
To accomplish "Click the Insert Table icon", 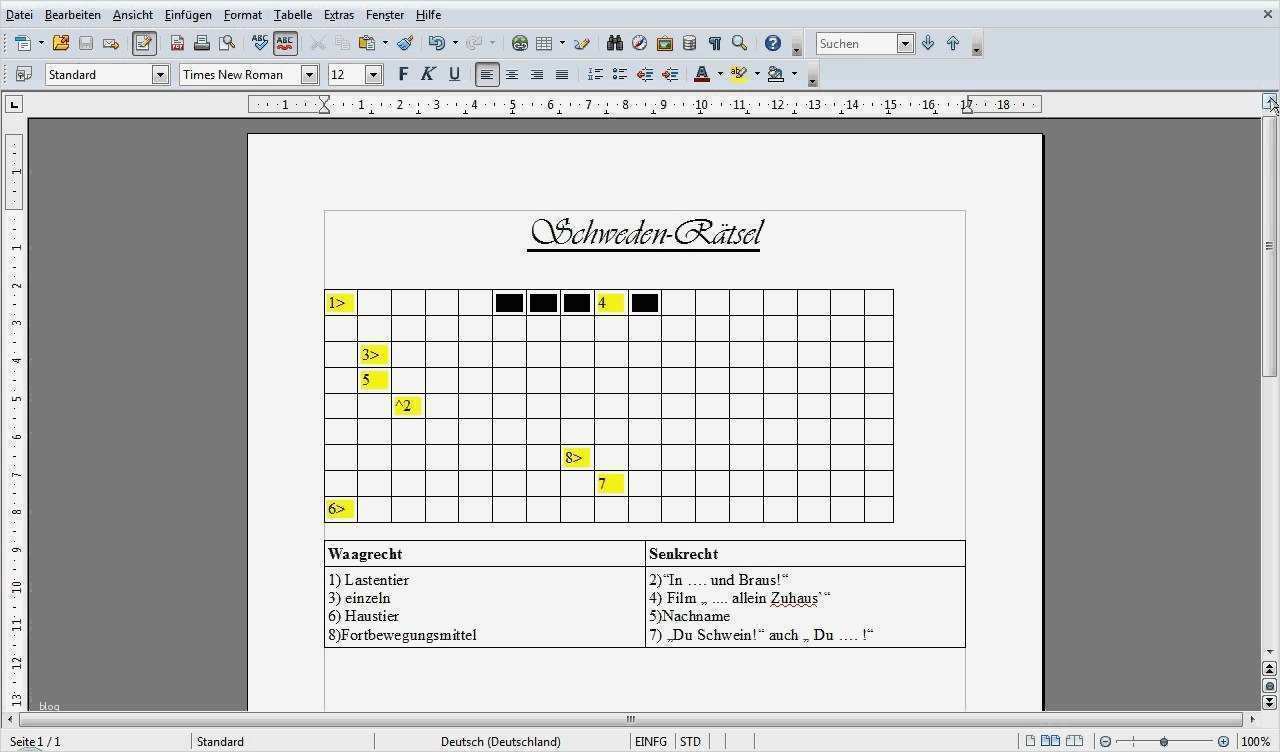I will (x=544, y=43).
